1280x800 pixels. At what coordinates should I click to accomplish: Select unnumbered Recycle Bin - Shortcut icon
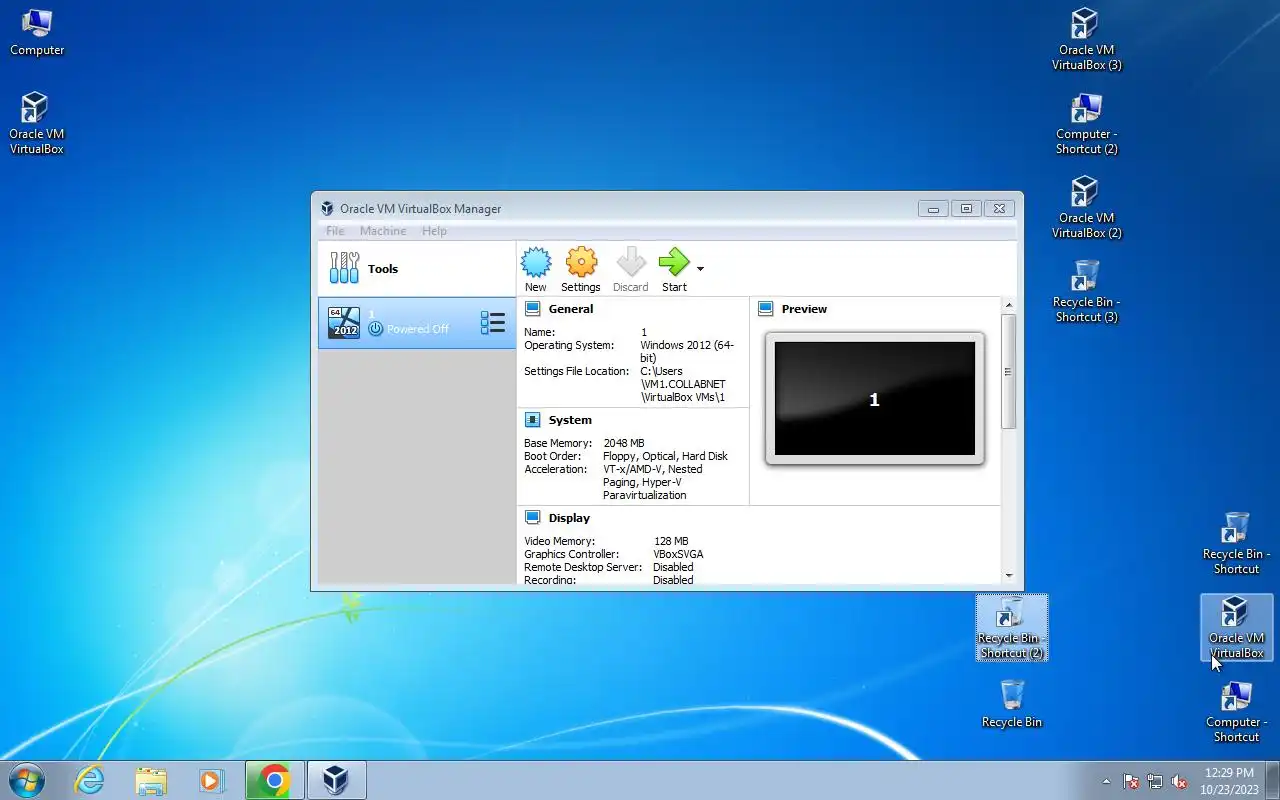1236,543
